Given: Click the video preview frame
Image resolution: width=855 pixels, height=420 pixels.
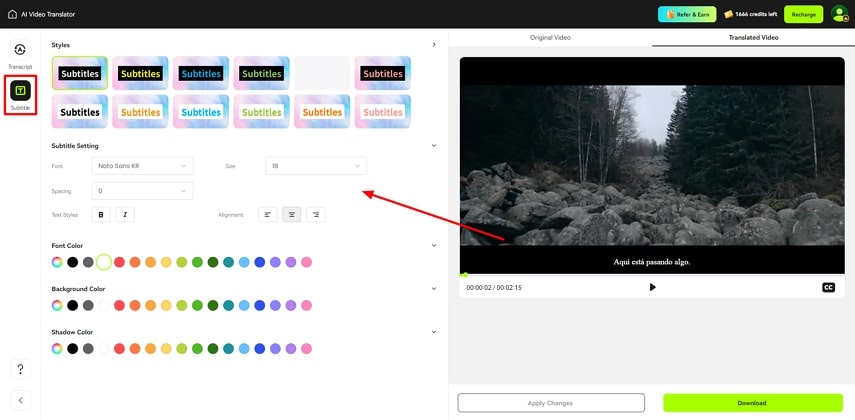Looking at the screenshot, I should point(652,165).
